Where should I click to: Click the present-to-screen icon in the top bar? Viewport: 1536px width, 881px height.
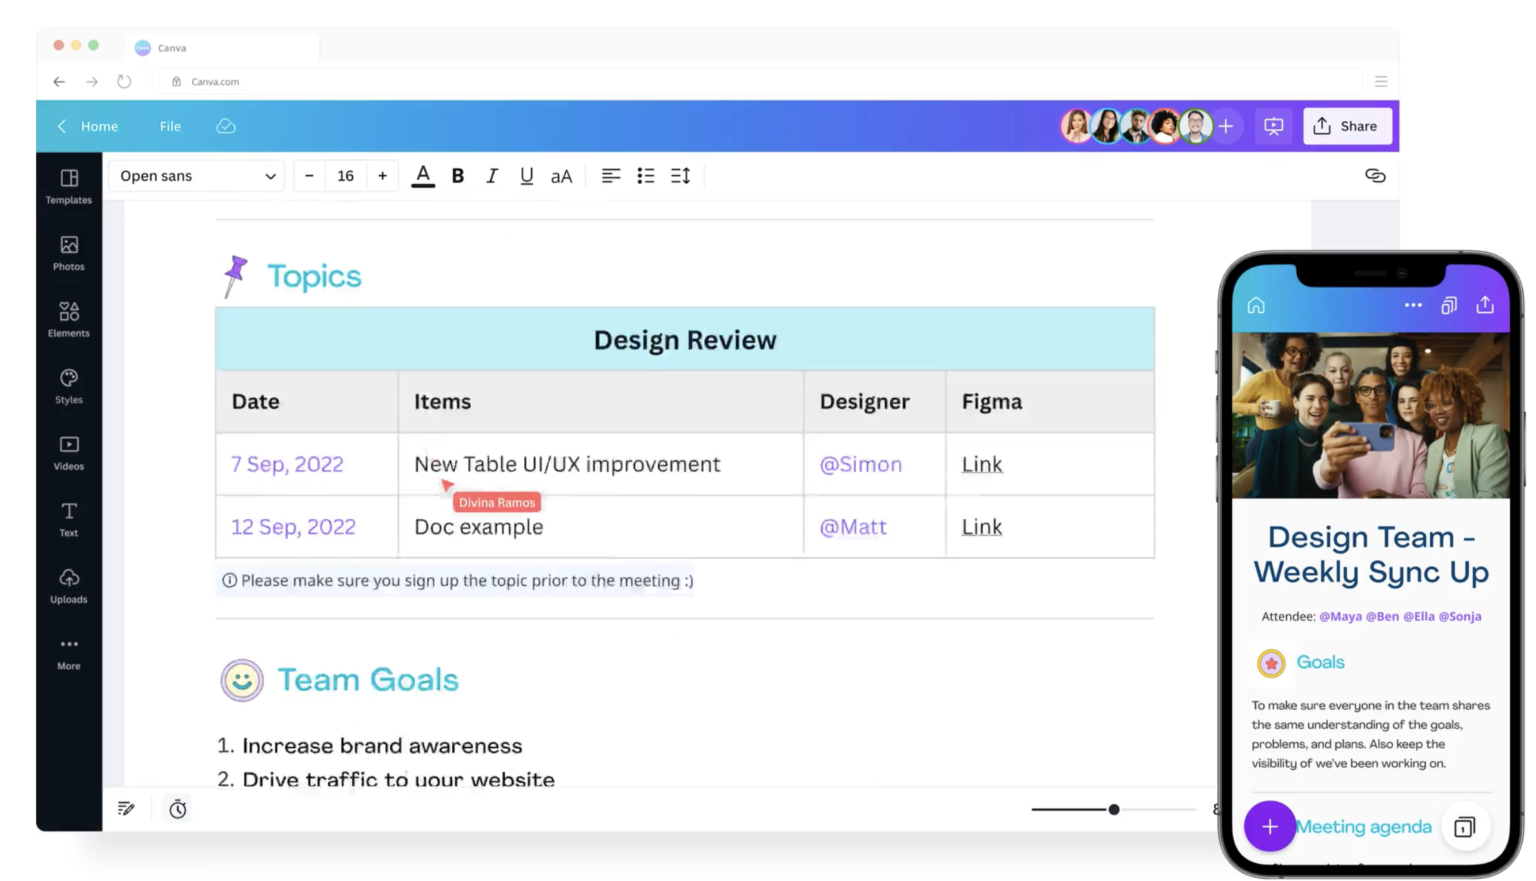point(1273,126)
